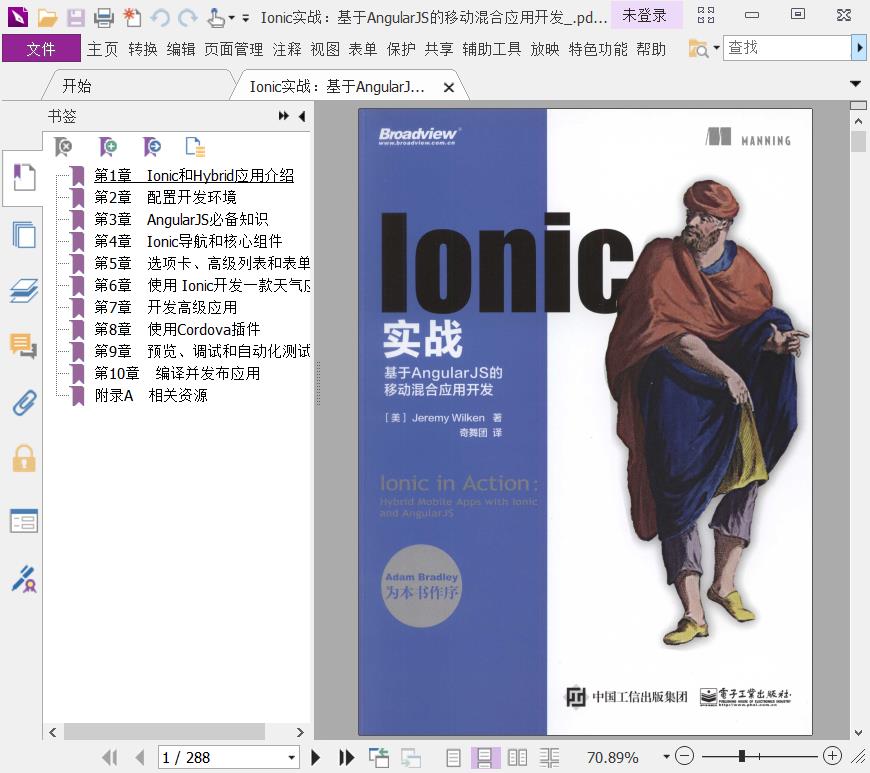The width and height of the screenshot is (870, 773).
Task: Zoom out with the minus button
Action: [x=685, y=756]
